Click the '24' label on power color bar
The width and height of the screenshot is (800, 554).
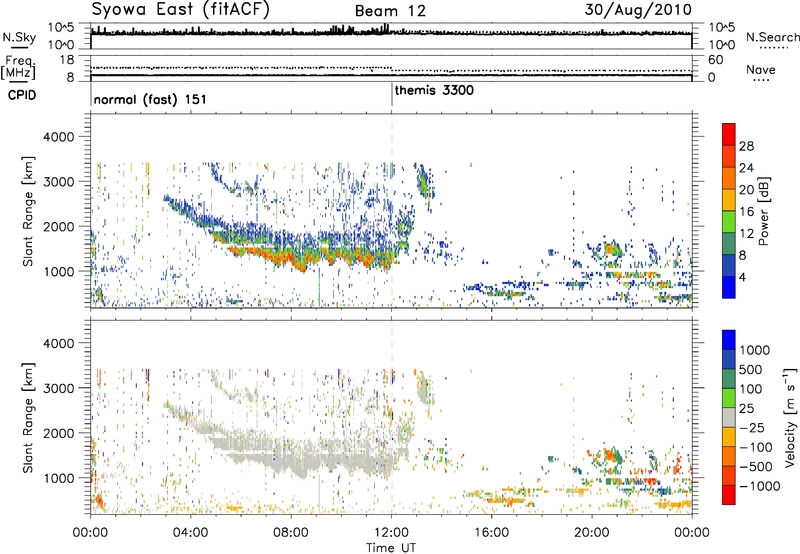point(746,168)
